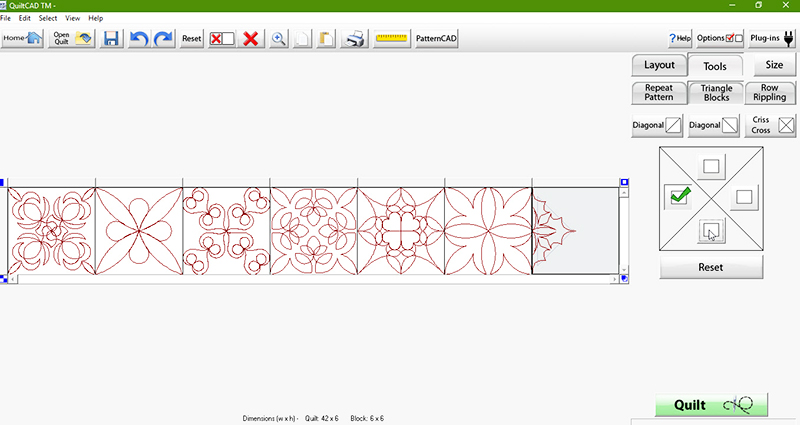
Task: Click the red X delete icon
Action: point(251,38)
